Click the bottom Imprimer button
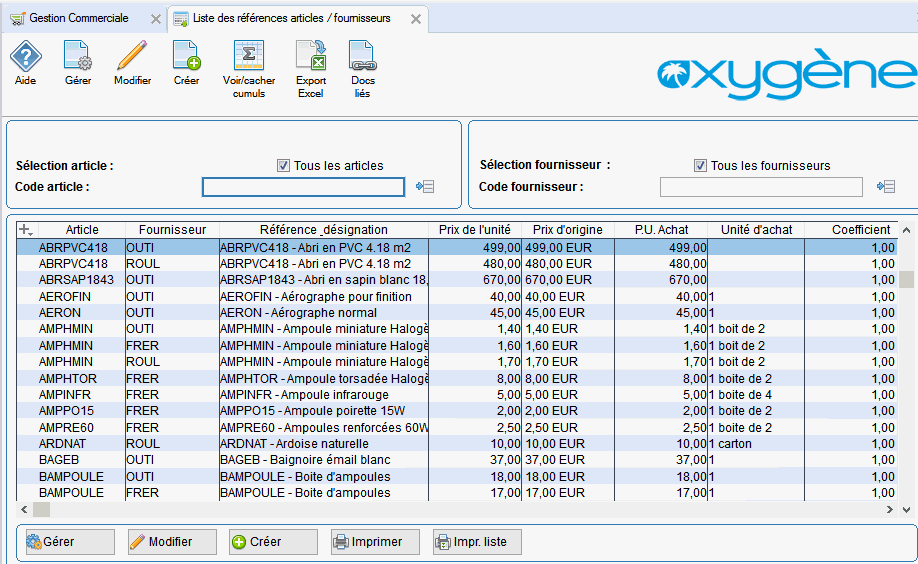Image resolution: width=918 pixels, height=564 pixels. coord(375,542)
